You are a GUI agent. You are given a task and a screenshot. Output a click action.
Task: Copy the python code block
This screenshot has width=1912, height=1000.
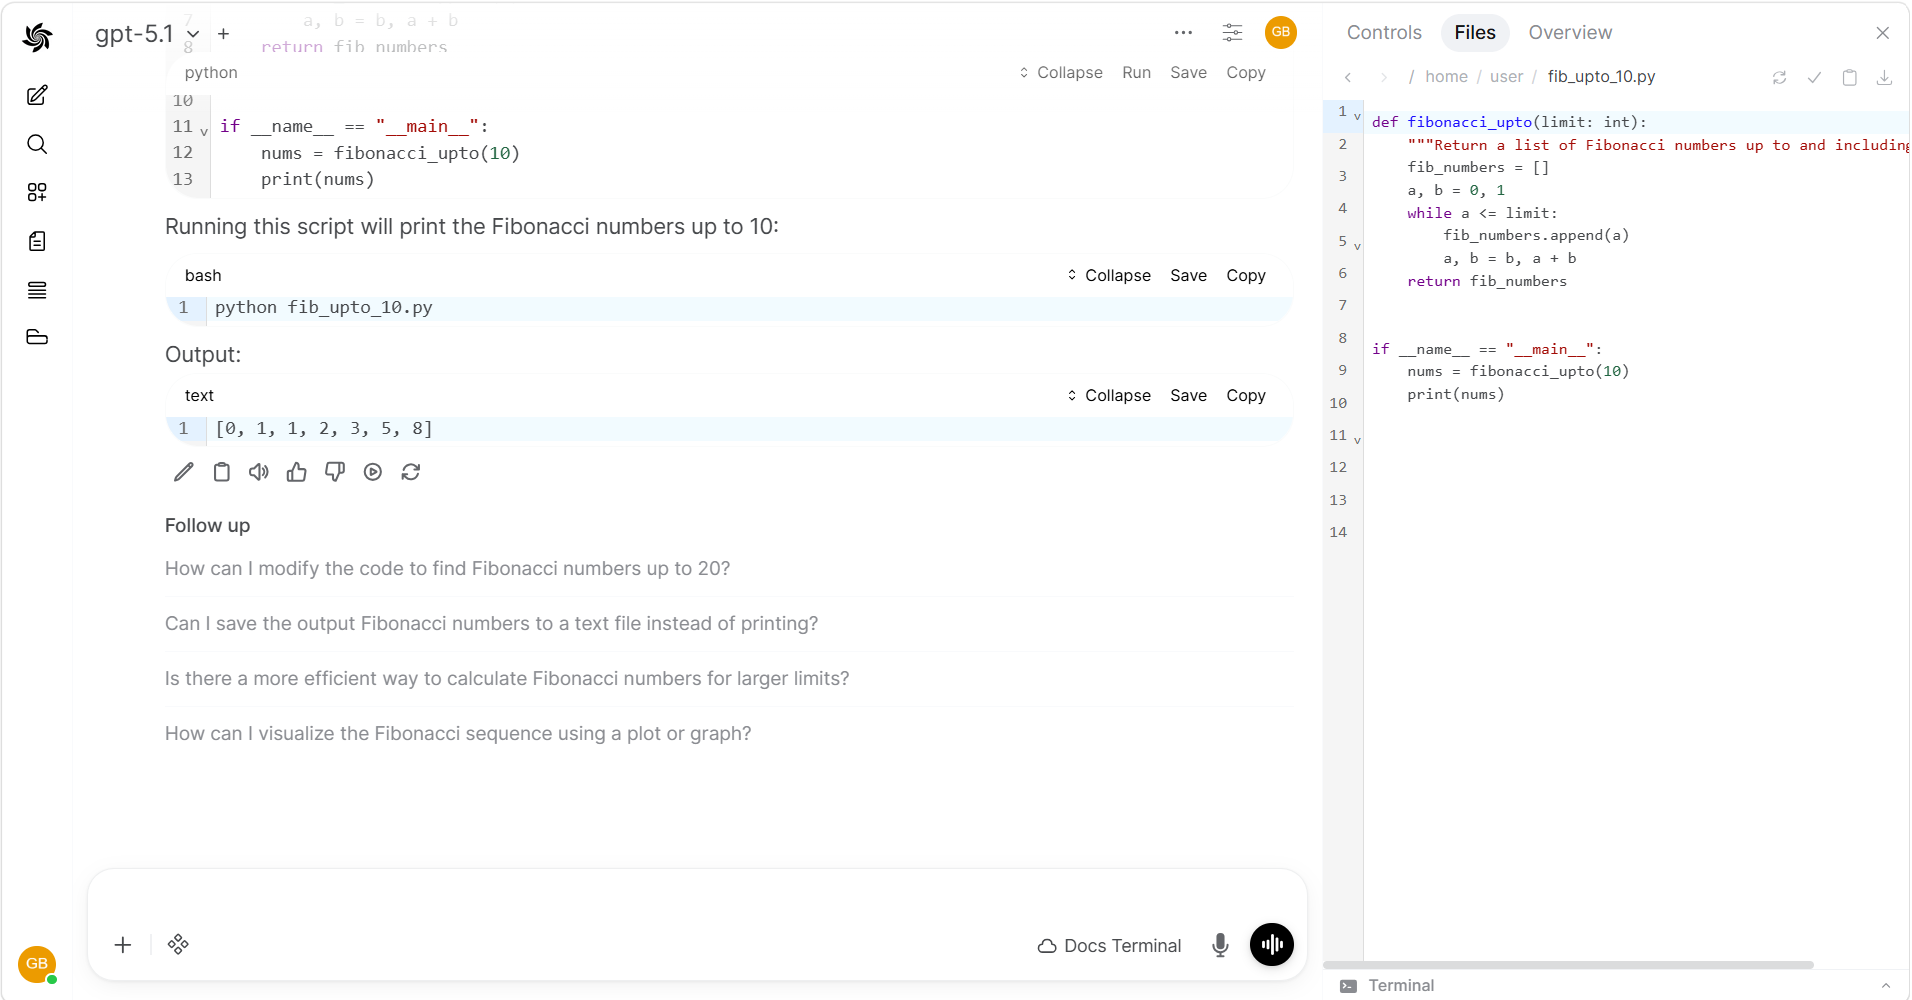1246,73
